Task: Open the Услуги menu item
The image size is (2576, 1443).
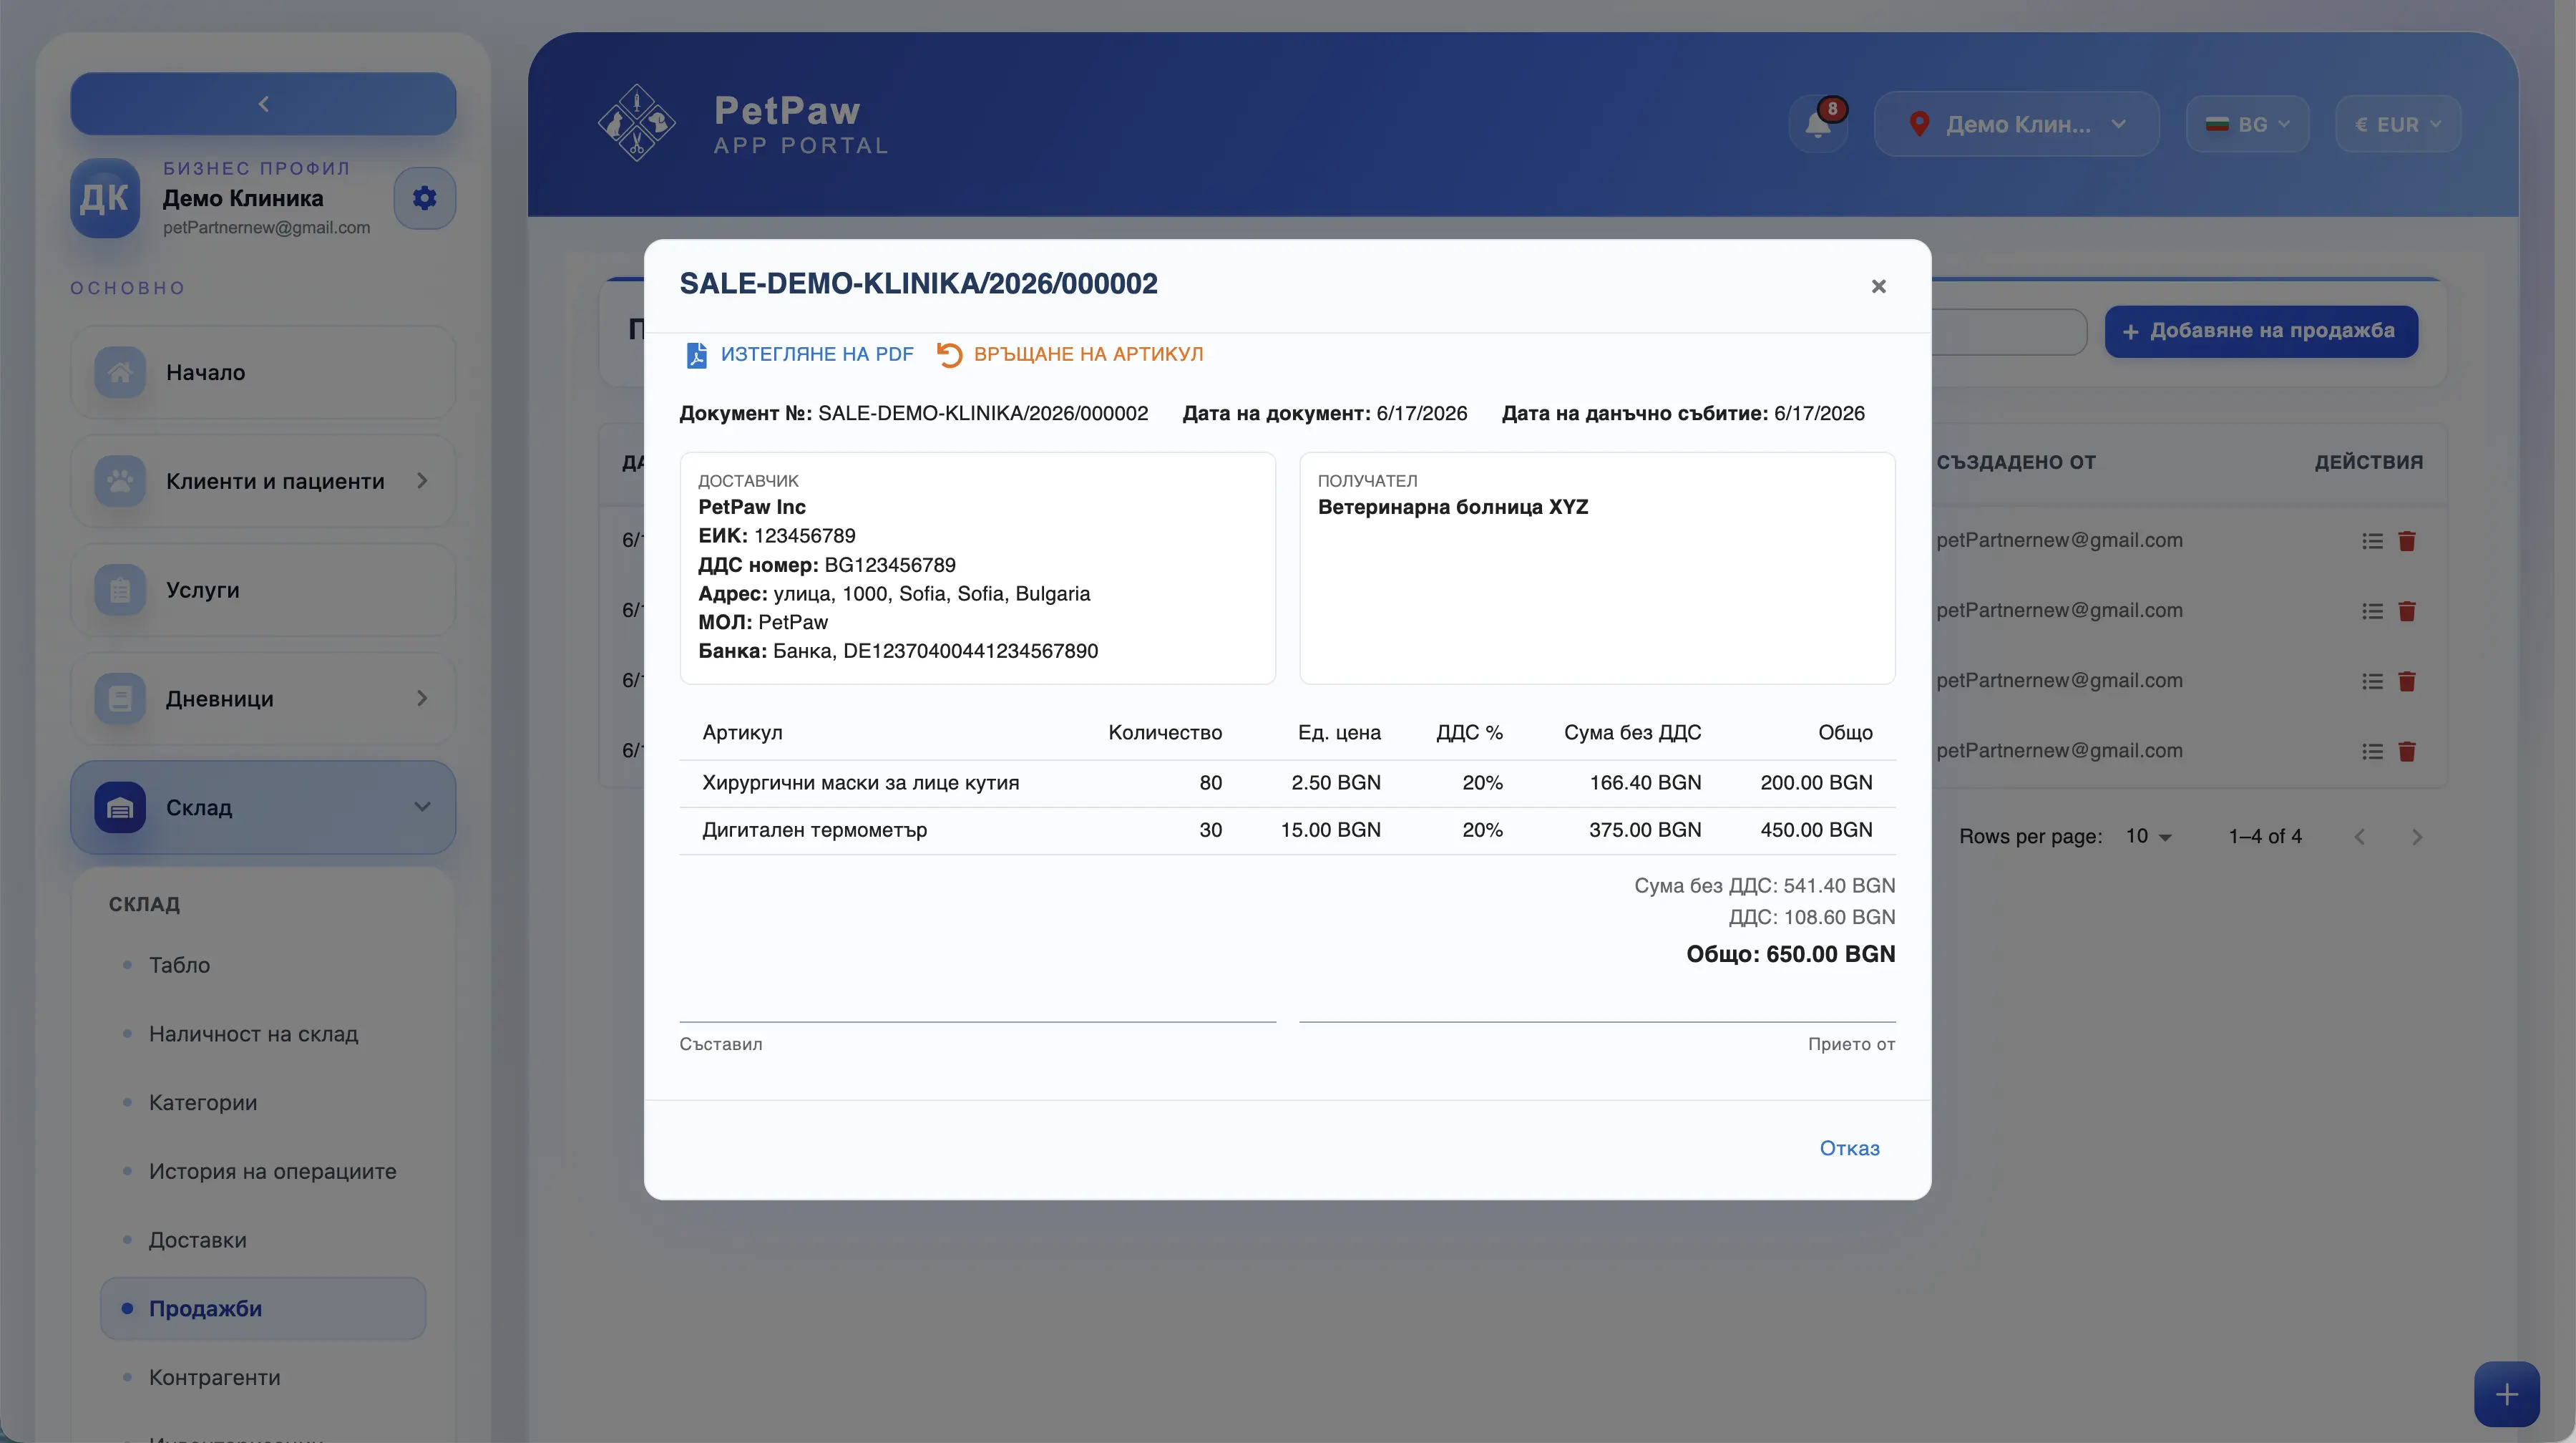Action: coord(263,590)
